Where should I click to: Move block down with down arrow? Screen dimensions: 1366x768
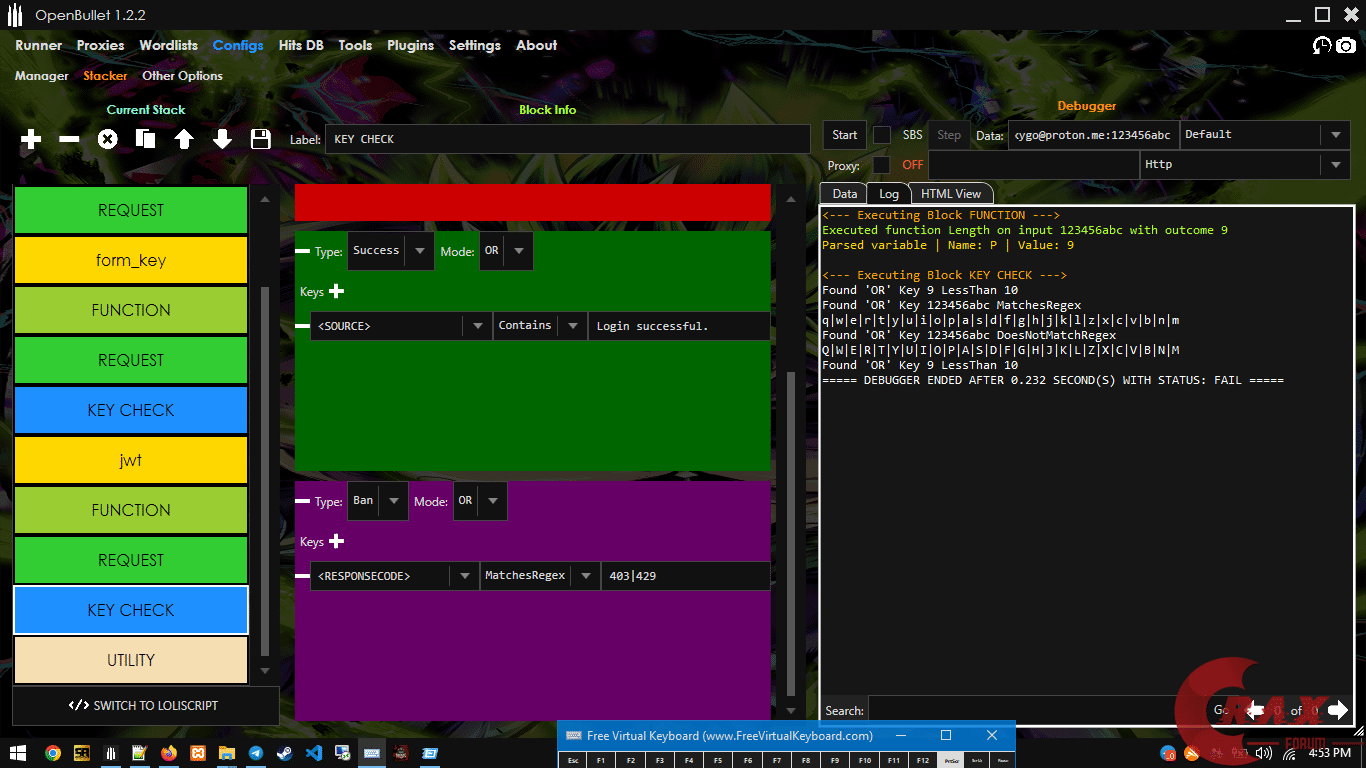(x=222, y=140)
